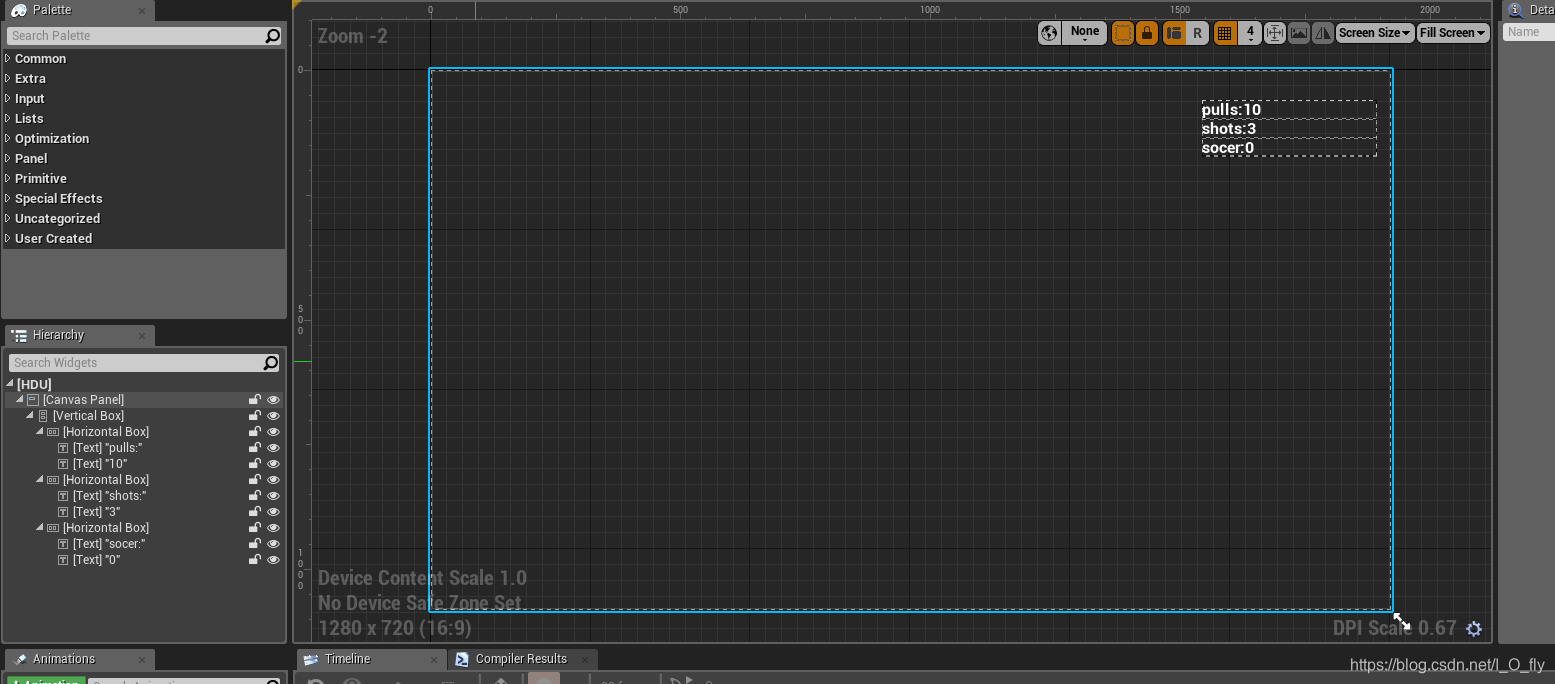The image size is (1555, 684).
Task: Click the zoom to fit icon
Action: [1275, 33]
